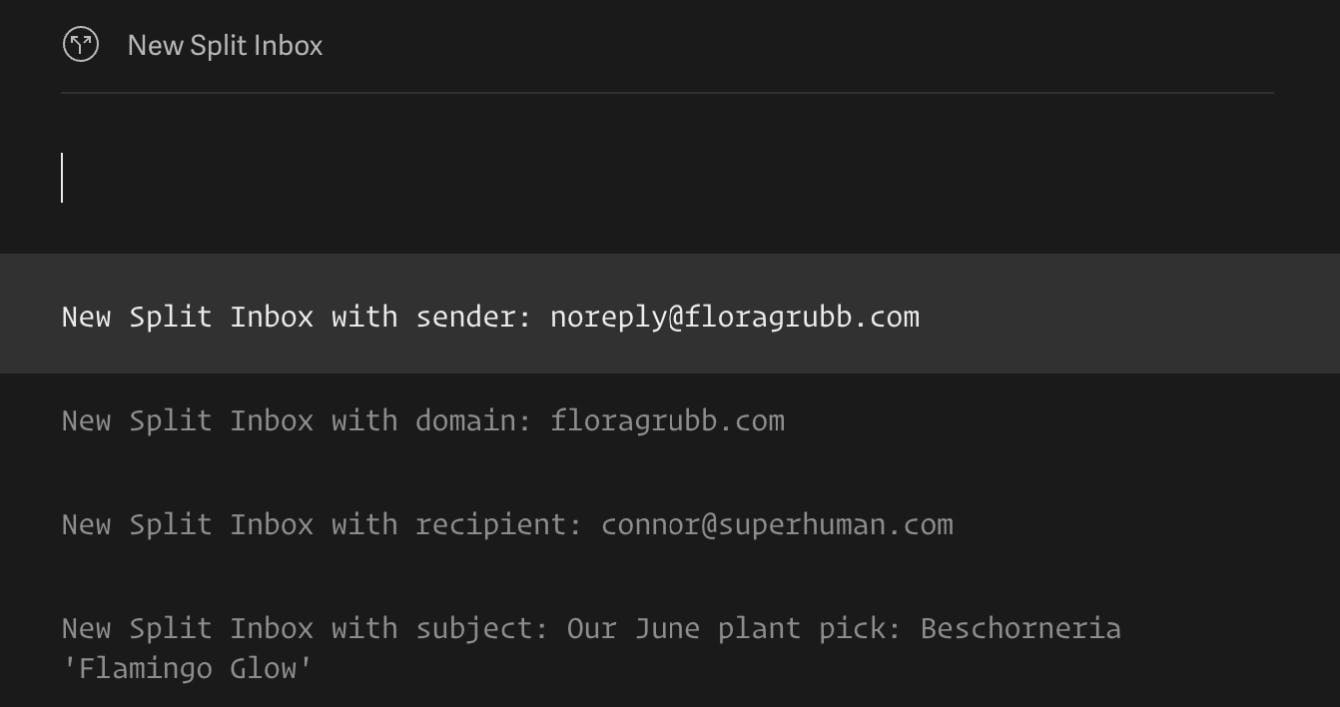The image size is (1340, 707).
Task: Click the connor@superhuman.com recipient address
Action: click(x=776, y=525)
